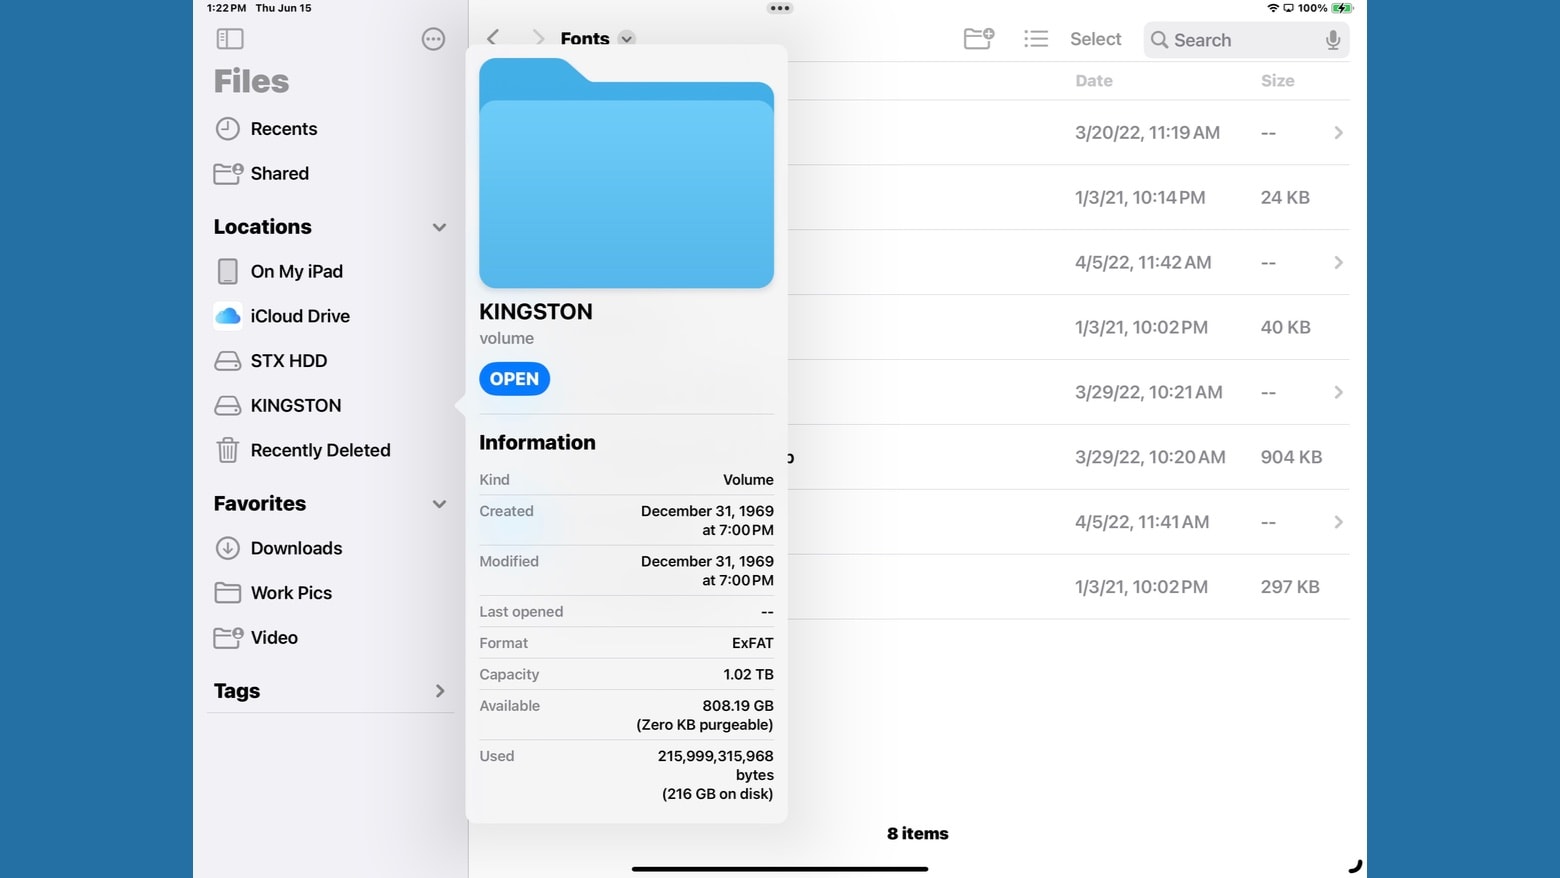Viewport: 1560px width, 878px height.
Task: Open Recently Deleted trash location
Action: click(320, 450)
